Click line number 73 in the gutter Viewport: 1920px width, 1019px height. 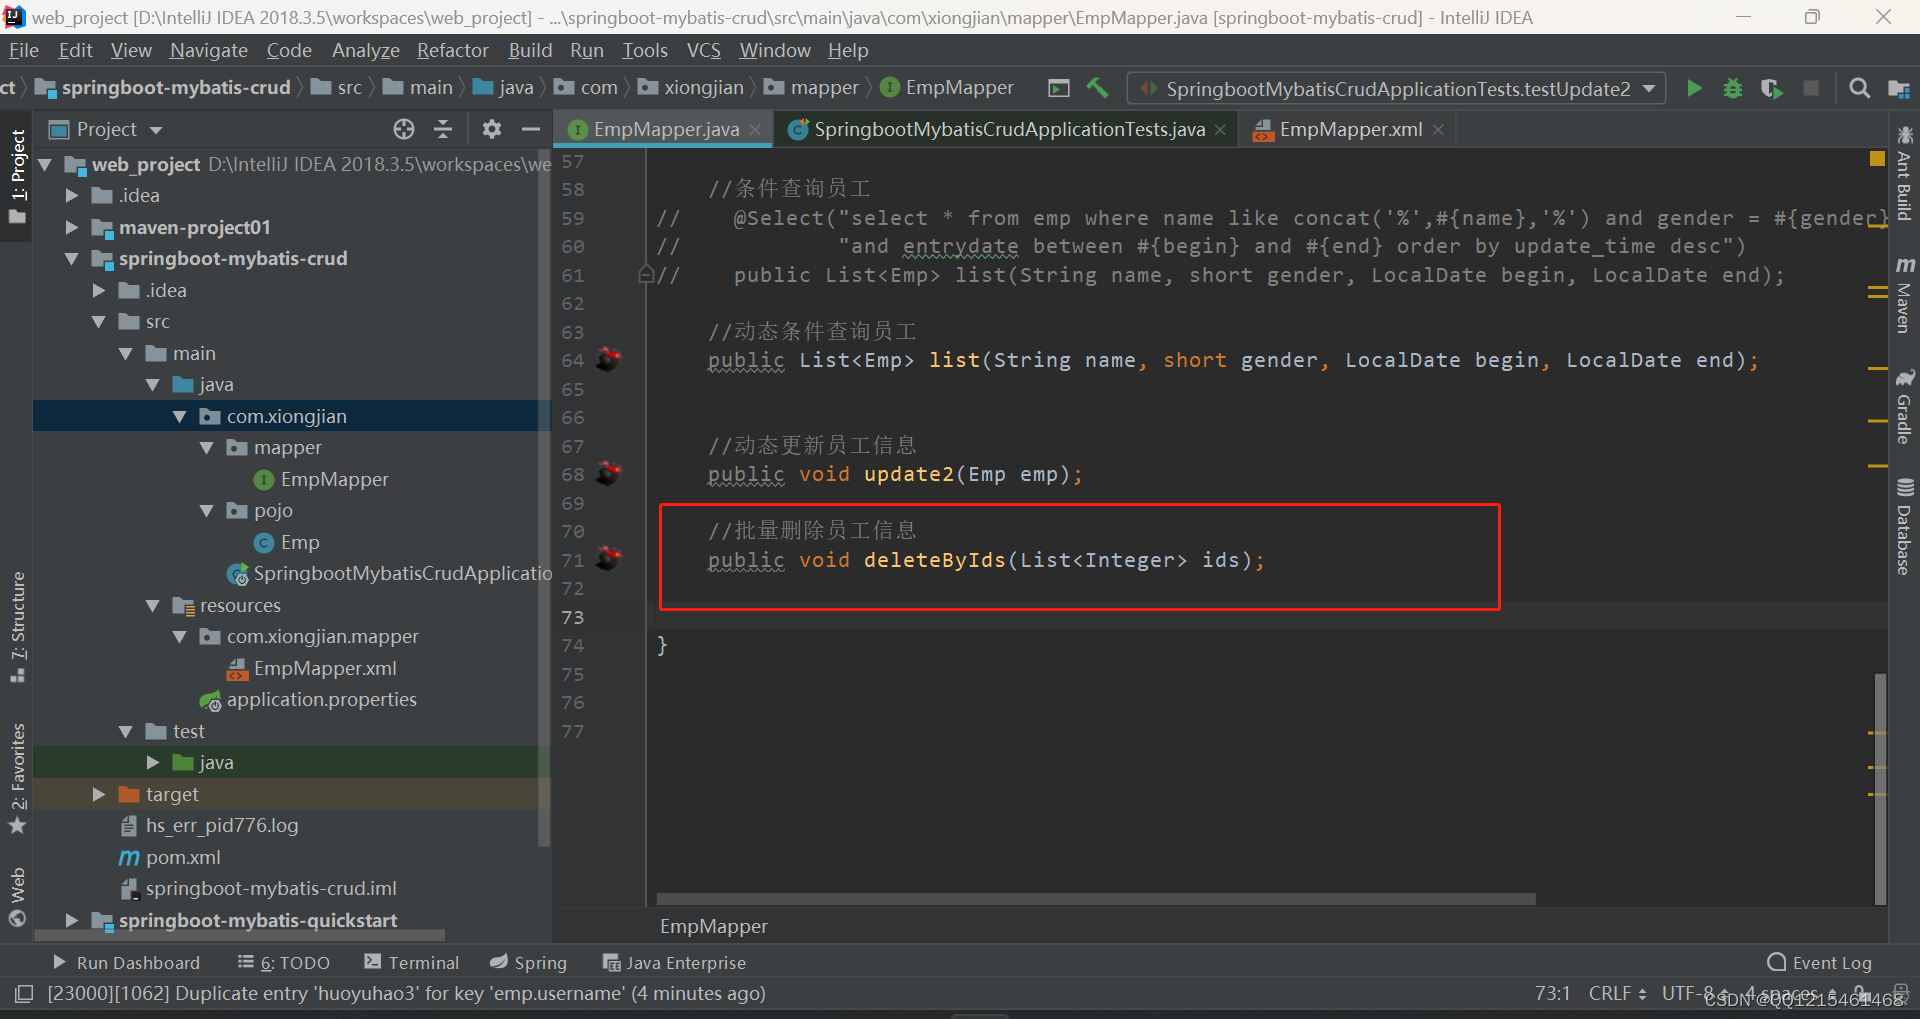pyautogui.click(x=572, y=617)
